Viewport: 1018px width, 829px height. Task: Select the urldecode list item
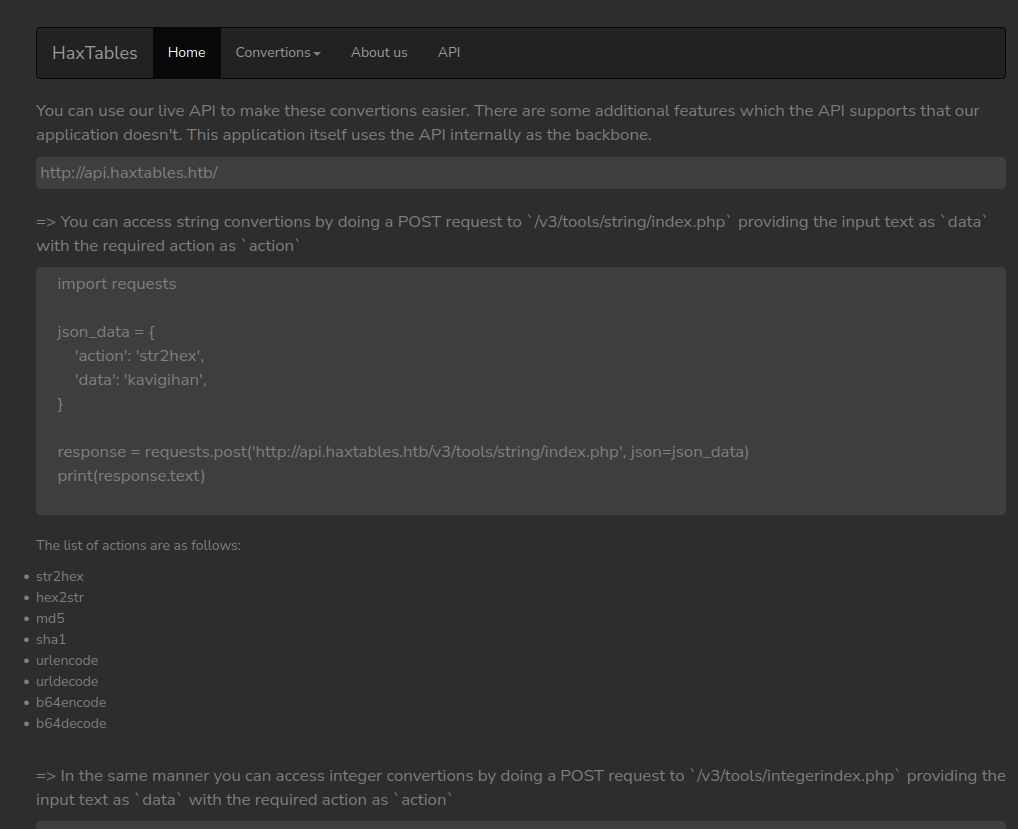point(67,682)
